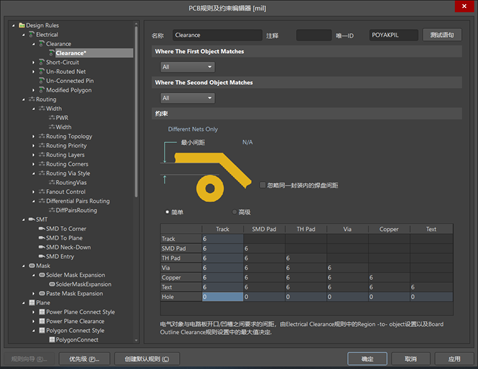This screenshot has height=369, width=478.
Task: Open the first object matches All dropdown
Action: pyautogui.click(x=188, y=67)
